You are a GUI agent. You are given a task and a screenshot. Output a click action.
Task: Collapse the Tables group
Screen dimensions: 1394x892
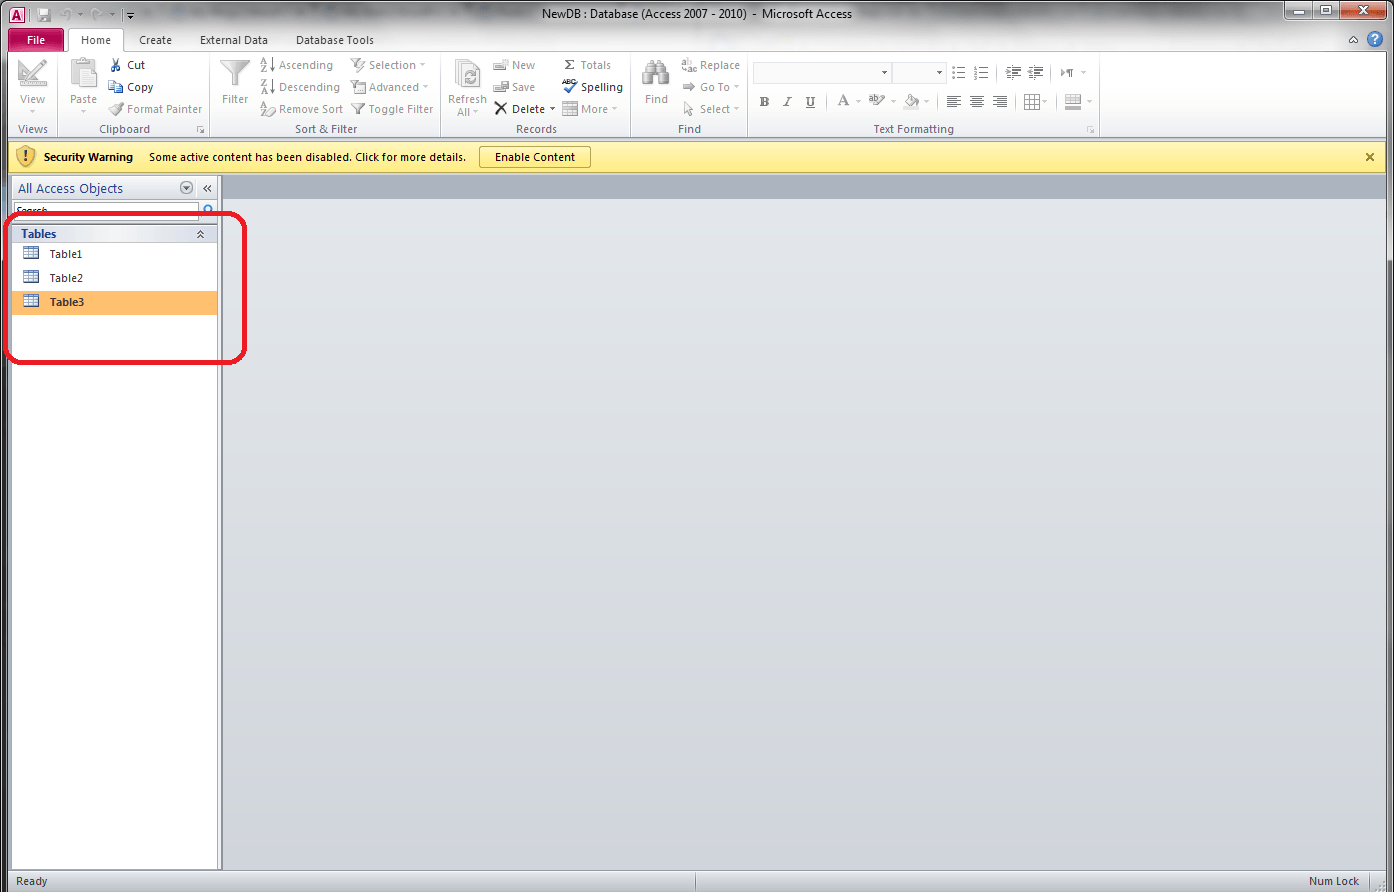click(200, 233)
